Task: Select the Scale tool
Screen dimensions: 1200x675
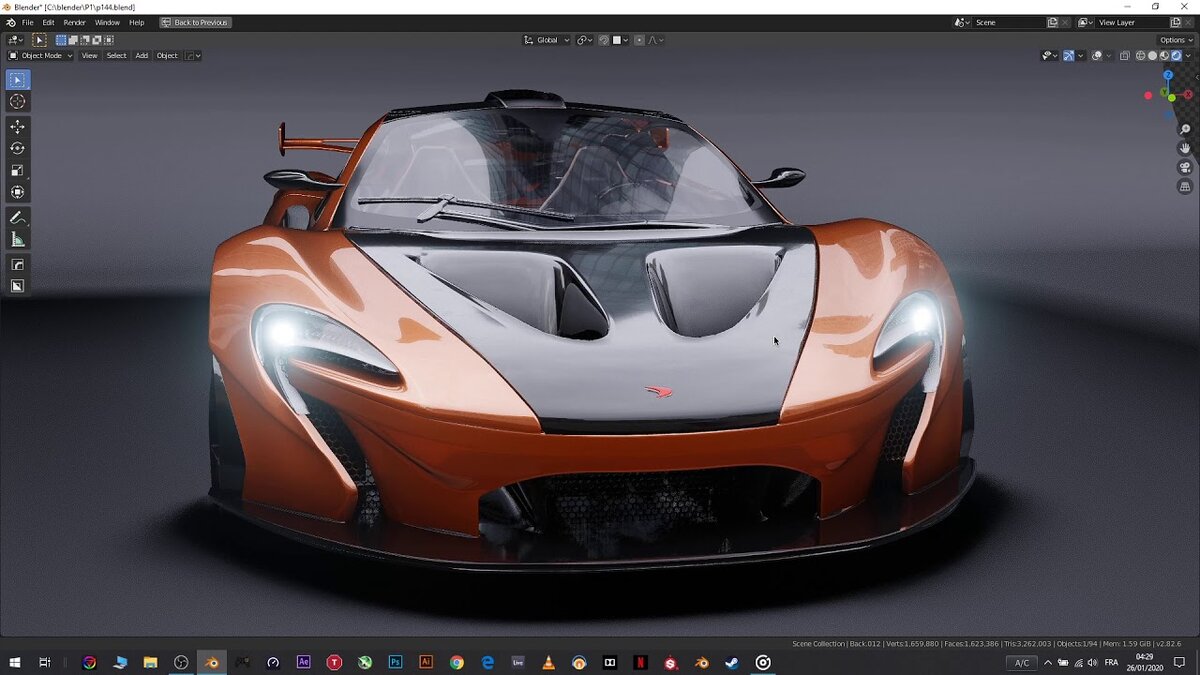Action: pos(17,170)
